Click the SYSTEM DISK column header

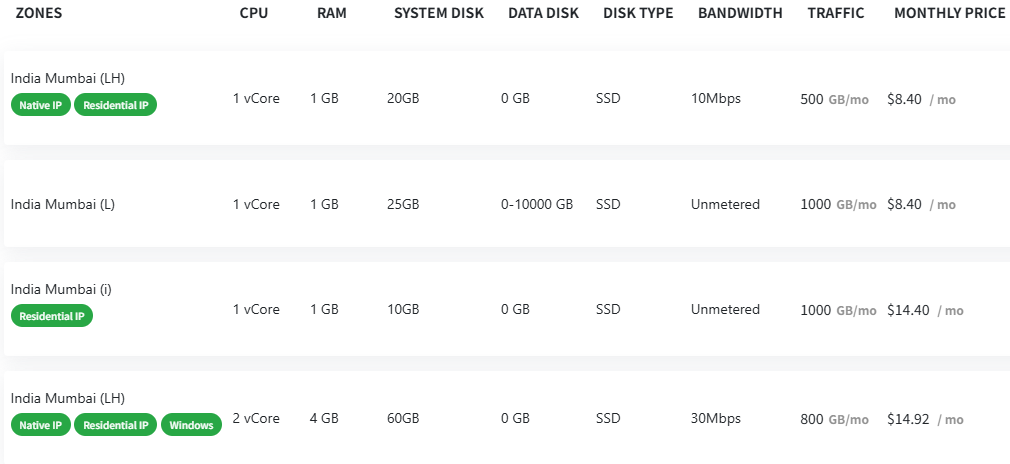pos(439,14)
